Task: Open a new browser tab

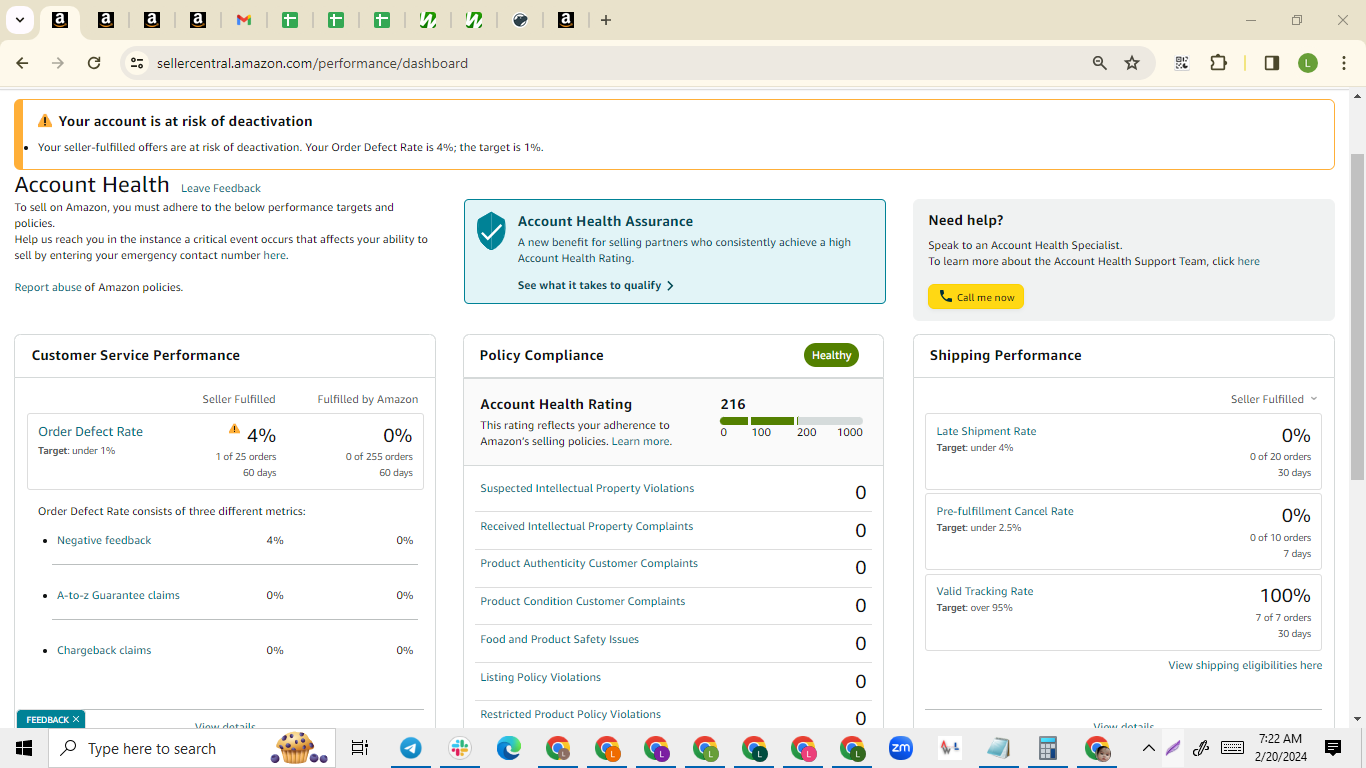Action: point(606,20)
